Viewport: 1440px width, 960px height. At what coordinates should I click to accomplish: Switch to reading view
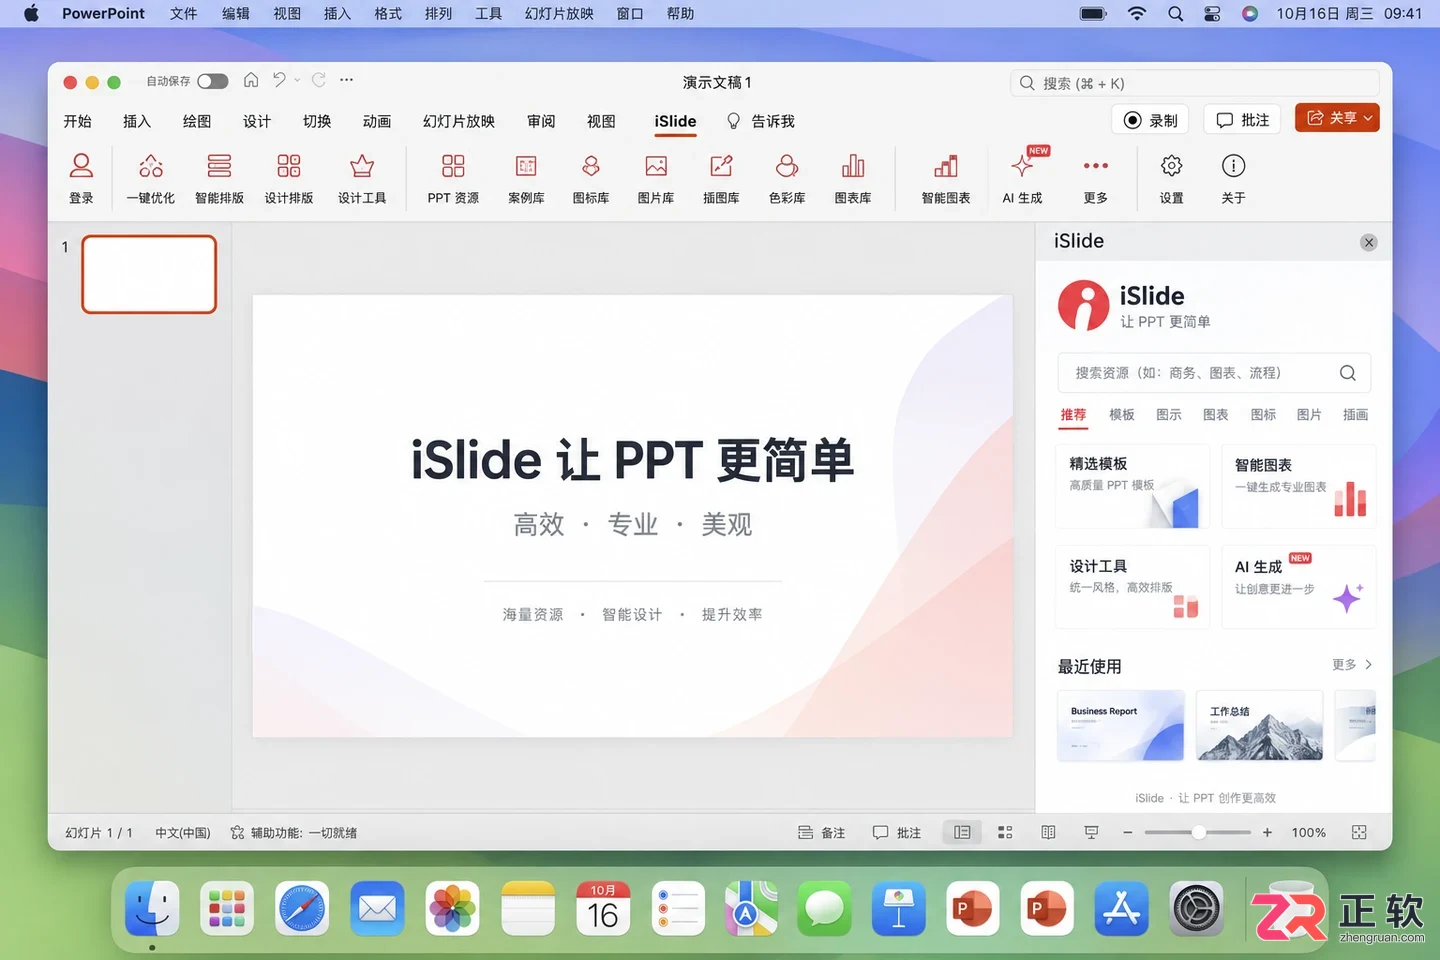pos(1048,832)
